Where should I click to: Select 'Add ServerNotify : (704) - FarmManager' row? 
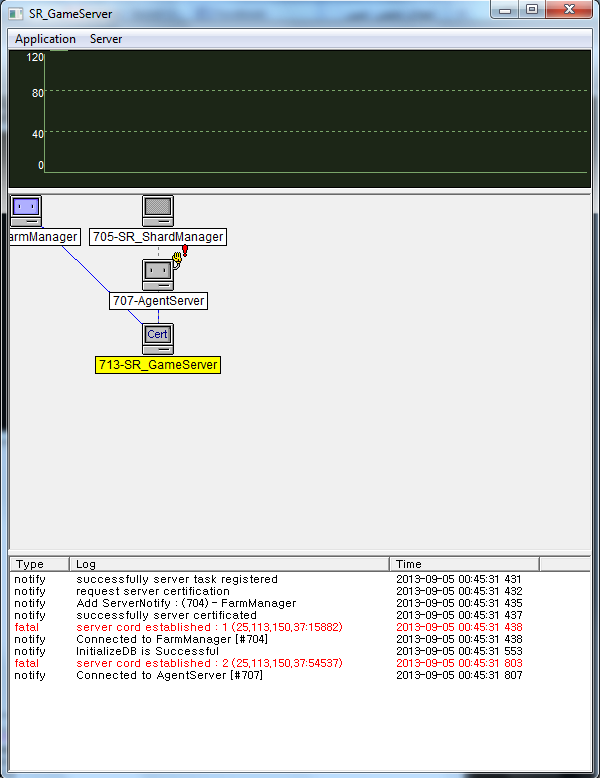[300, 603]
